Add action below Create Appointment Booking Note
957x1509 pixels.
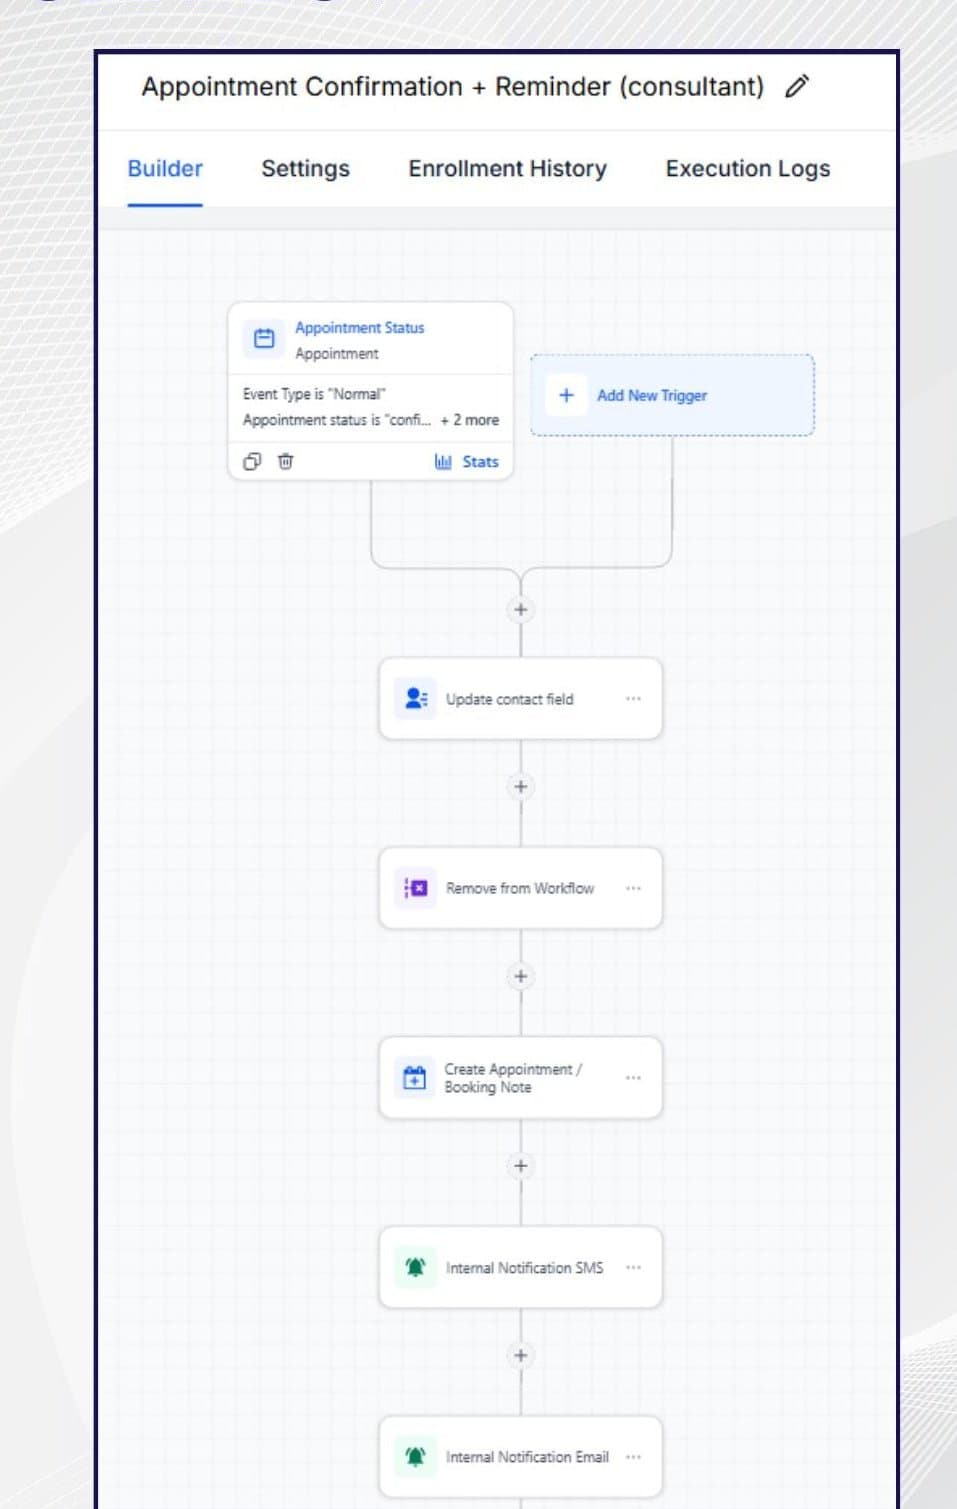pyautogui.click(x=520, y=1166)
